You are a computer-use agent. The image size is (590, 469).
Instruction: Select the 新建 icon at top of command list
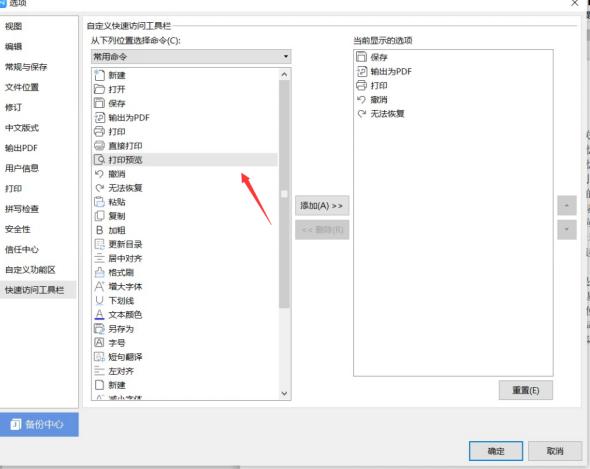99,75
